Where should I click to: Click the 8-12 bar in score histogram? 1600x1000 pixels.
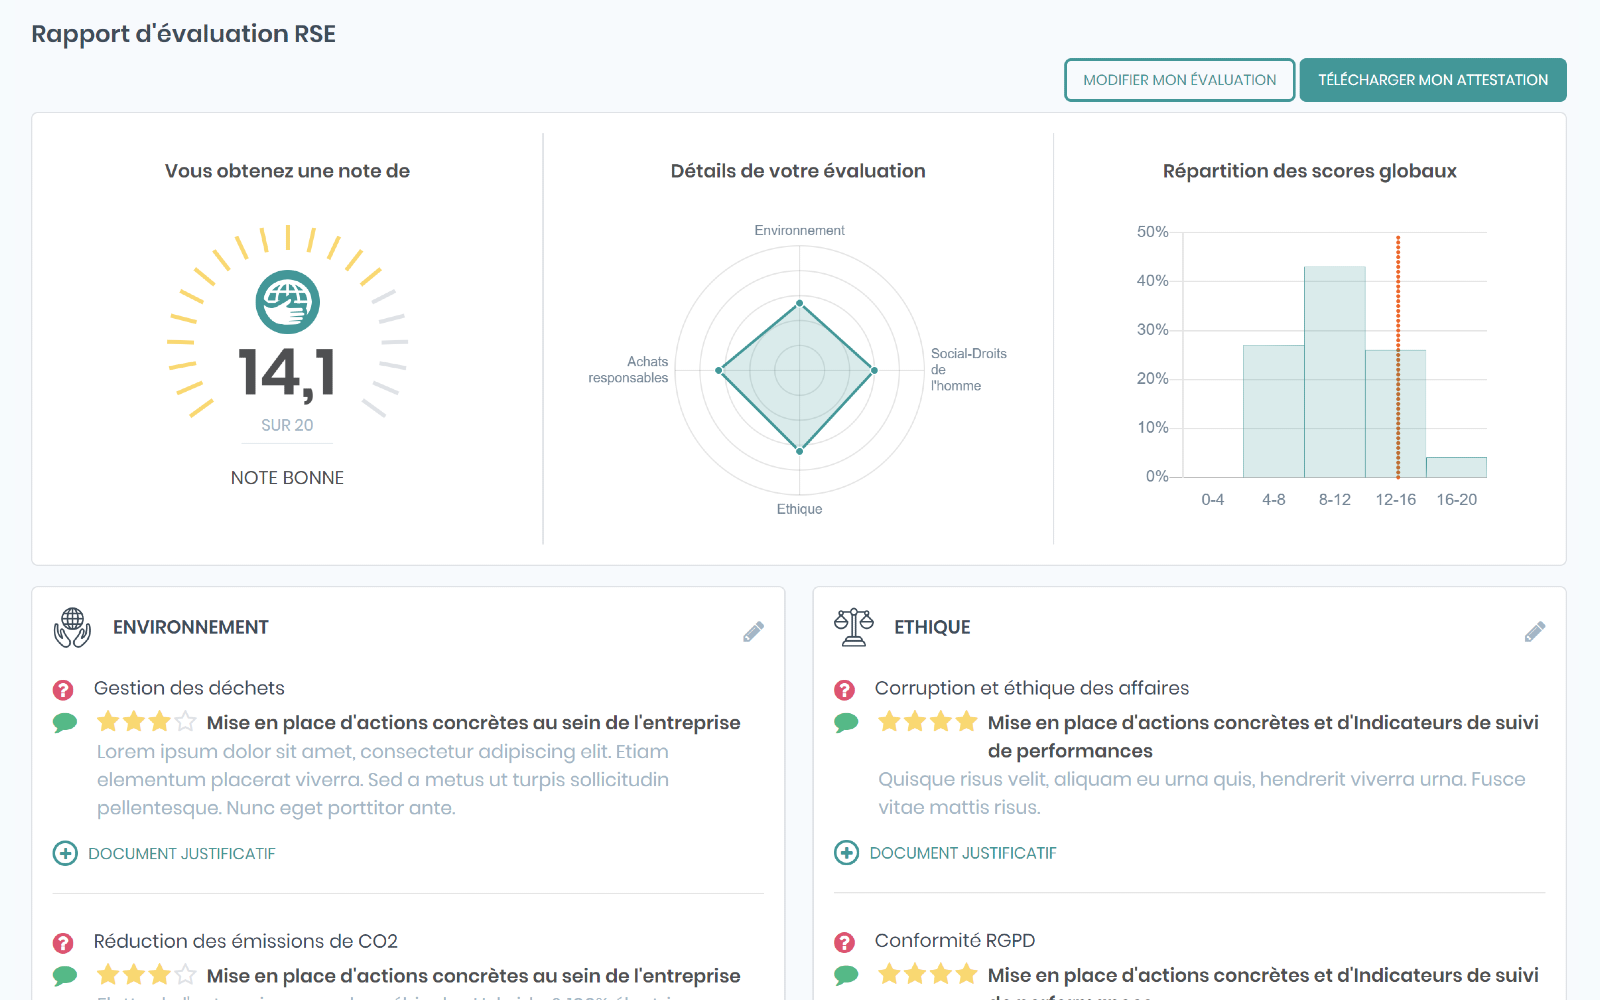(1334, 372)
